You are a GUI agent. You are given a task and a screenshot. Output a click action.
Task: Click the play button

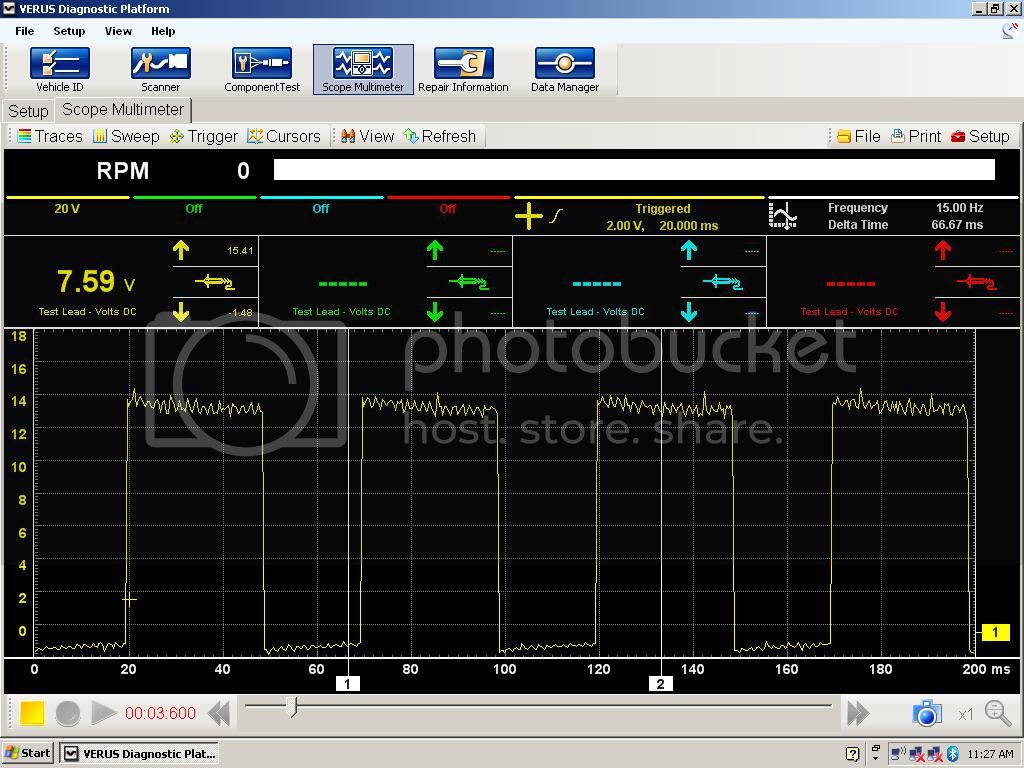(x=103, y=713)
